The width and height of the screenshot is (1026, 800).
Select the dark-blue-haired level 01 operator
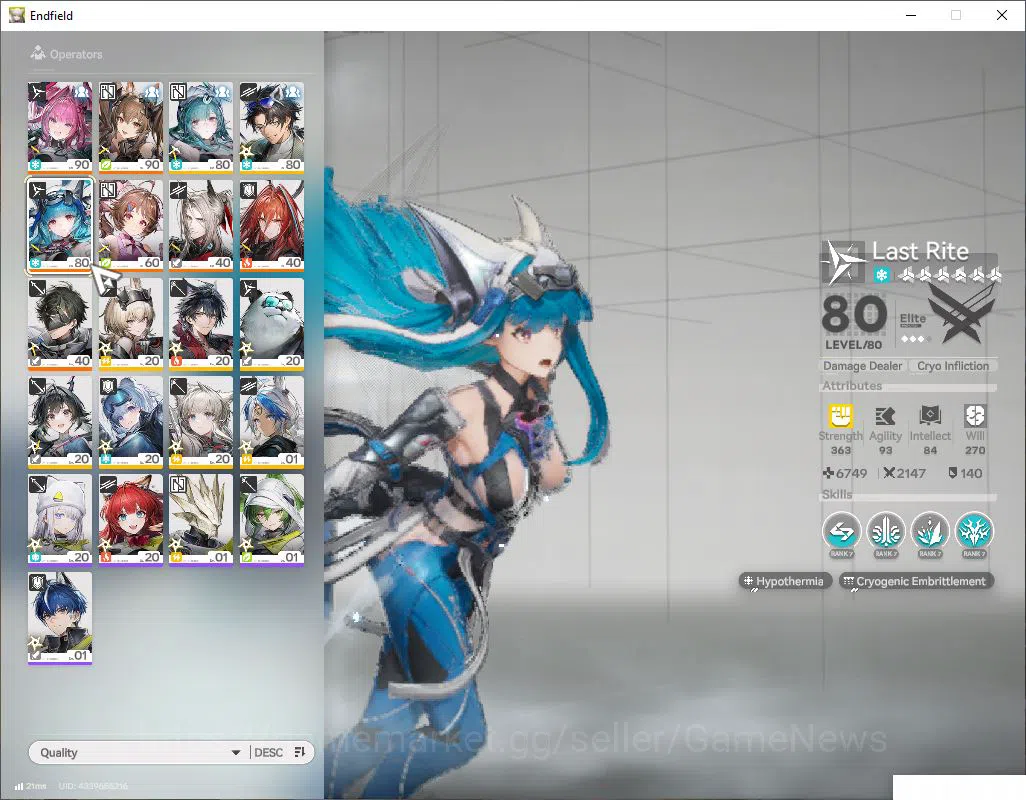coord(60,618)
